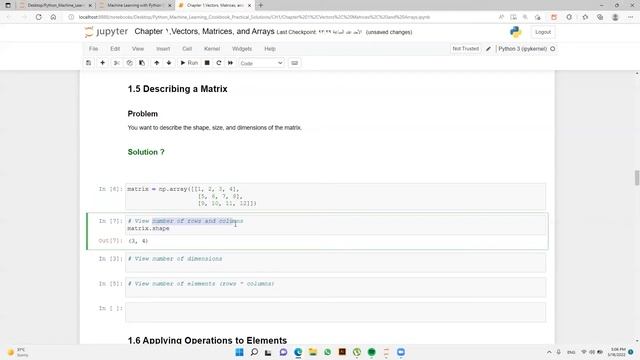Open the View menu
The width and height of the screenshot is (640, 360).
(x=138, y=49)
